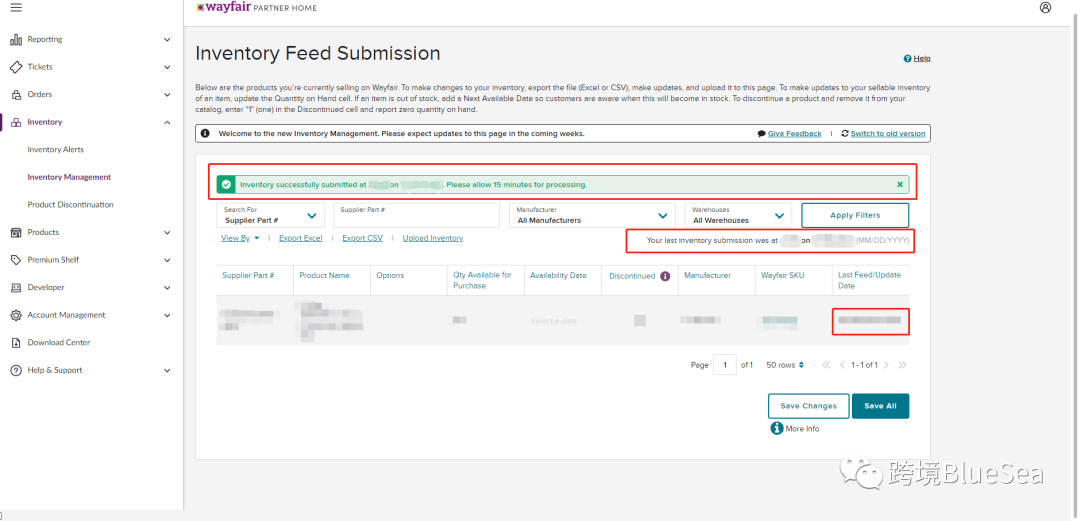Dismiss the inventory submitted success banner
Screen dimensions: 1080x521
coord(900,185)
